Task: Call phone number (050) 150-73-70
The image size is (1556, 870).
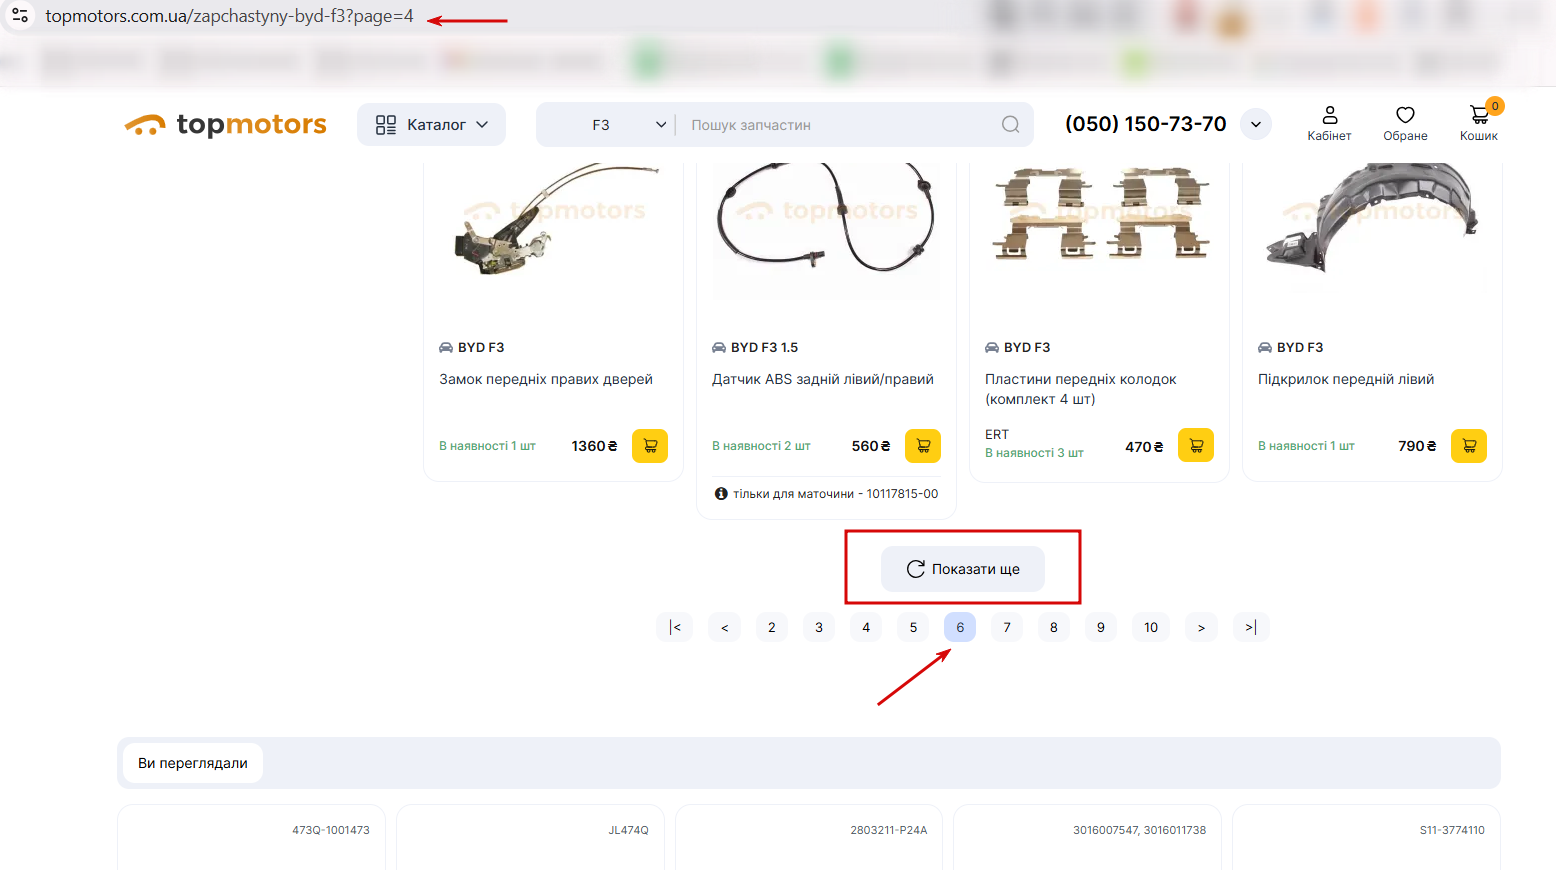Action: click(1146, 124)
